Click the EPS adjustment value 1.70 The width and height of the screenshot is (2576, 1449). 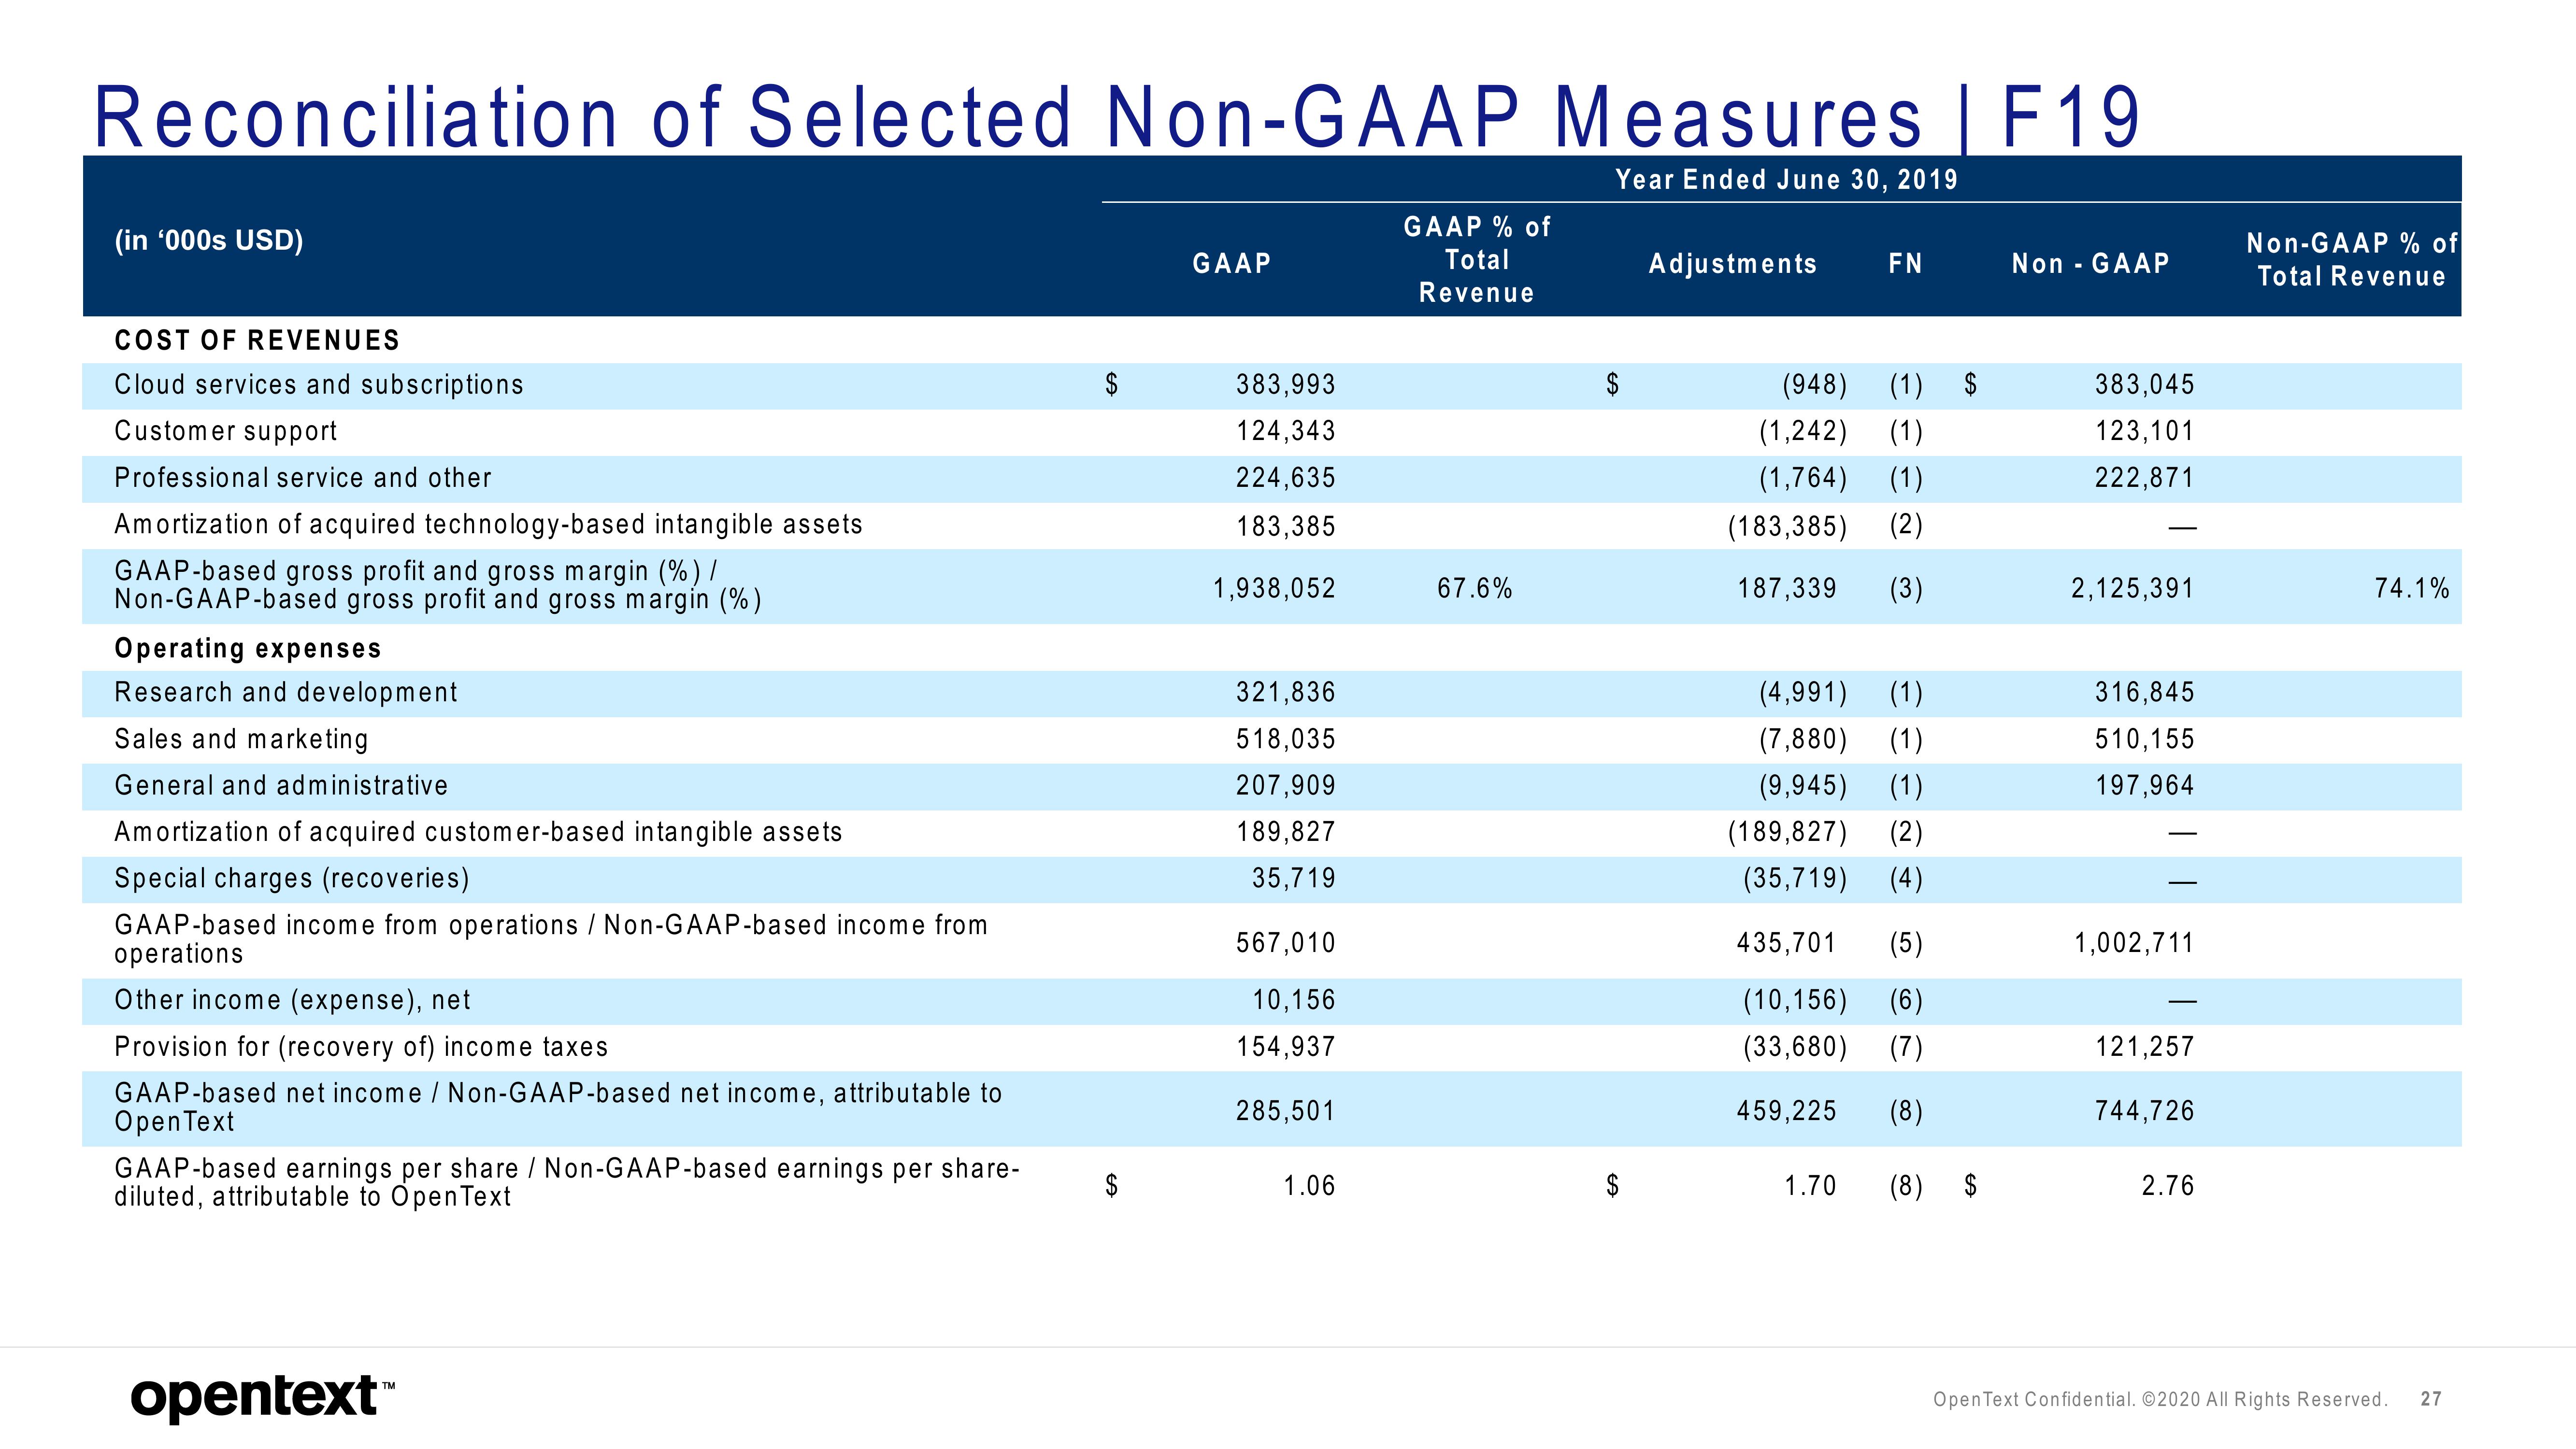coord(1811,1186)
